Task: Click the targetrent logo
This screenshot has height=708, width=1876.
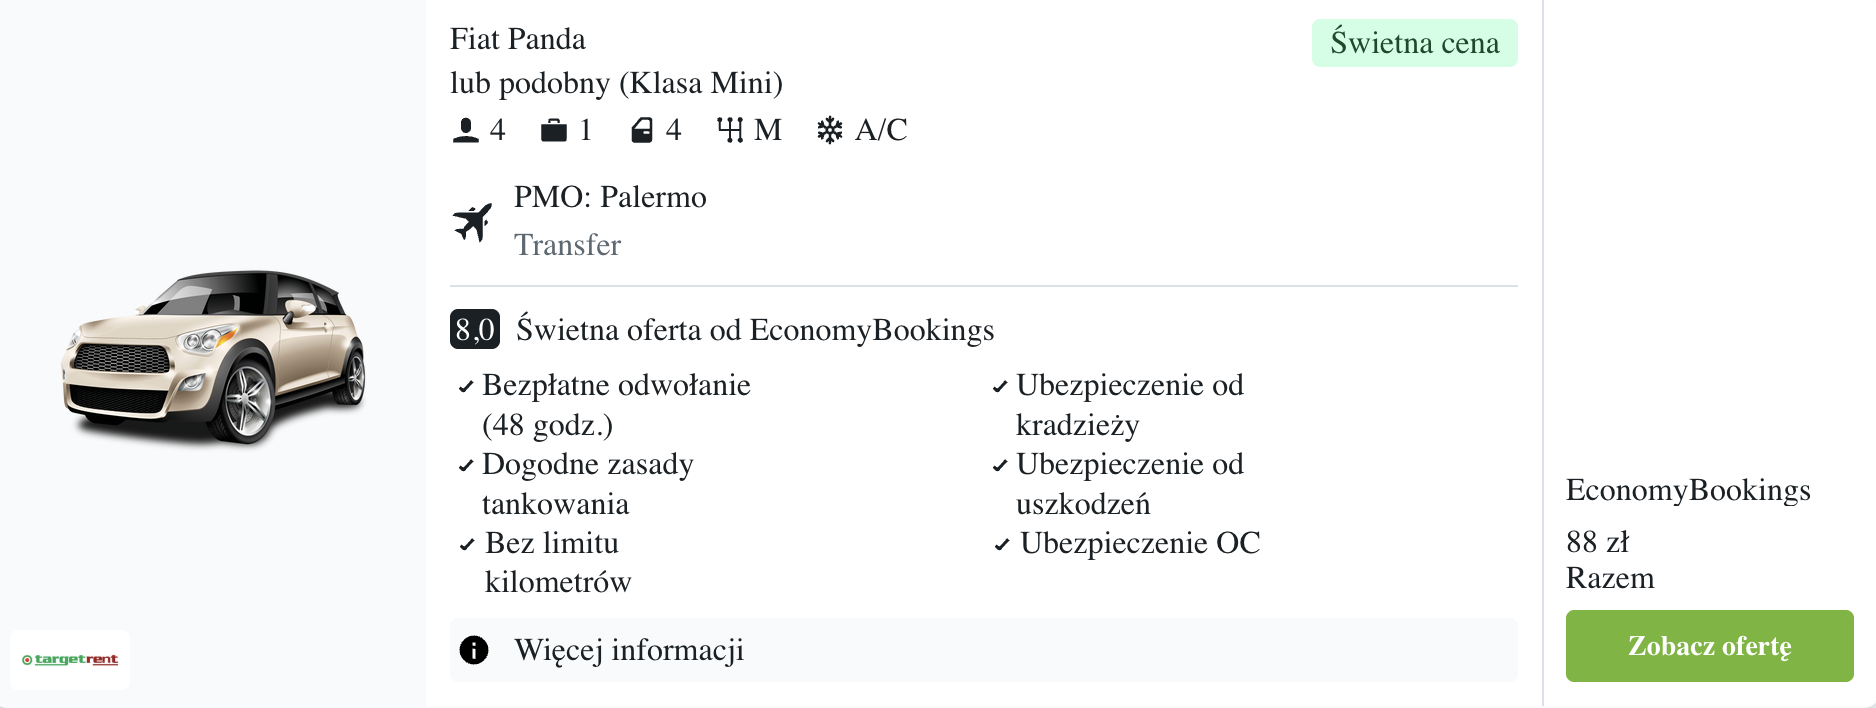Action: (x=69, y=660)
